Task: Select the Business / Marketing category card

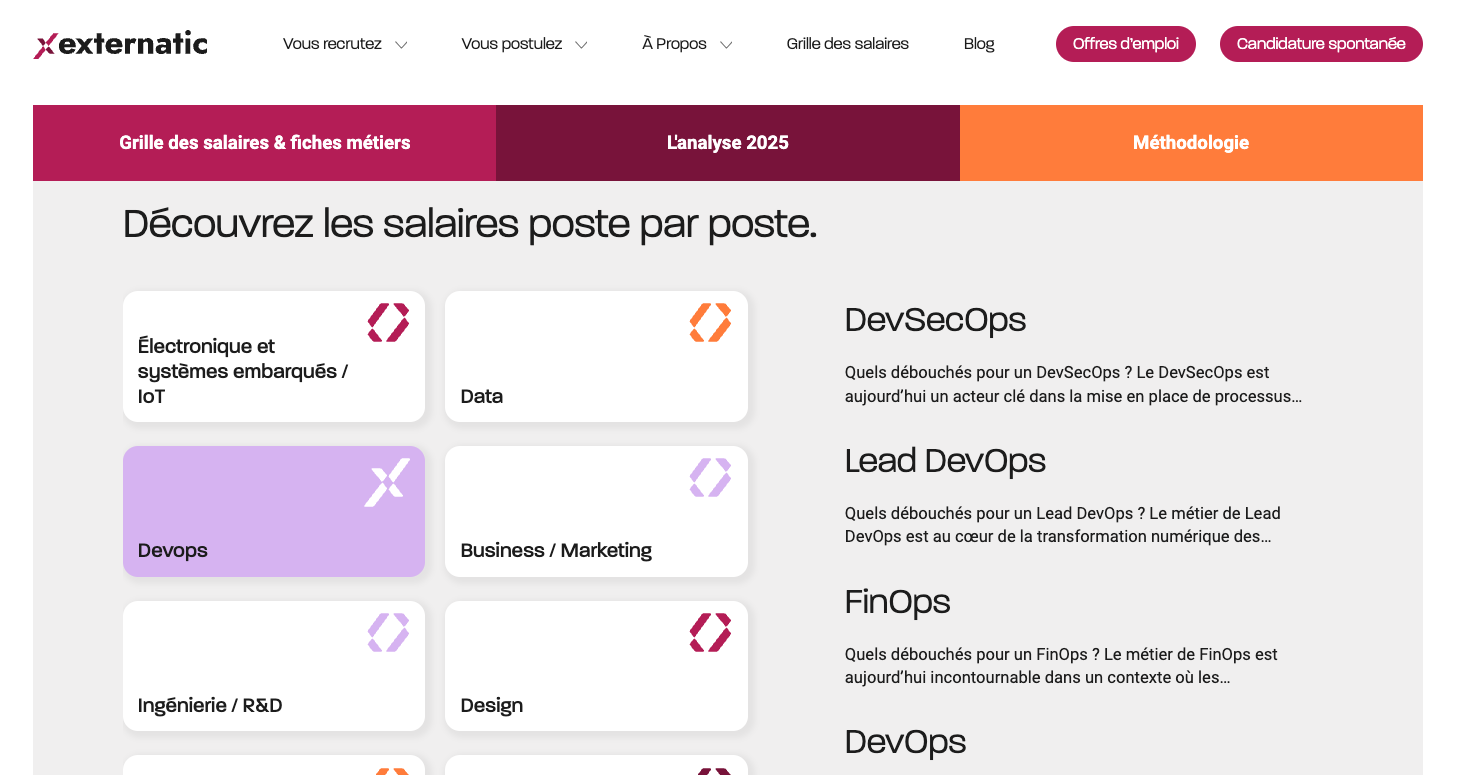Action: [596, 511]
